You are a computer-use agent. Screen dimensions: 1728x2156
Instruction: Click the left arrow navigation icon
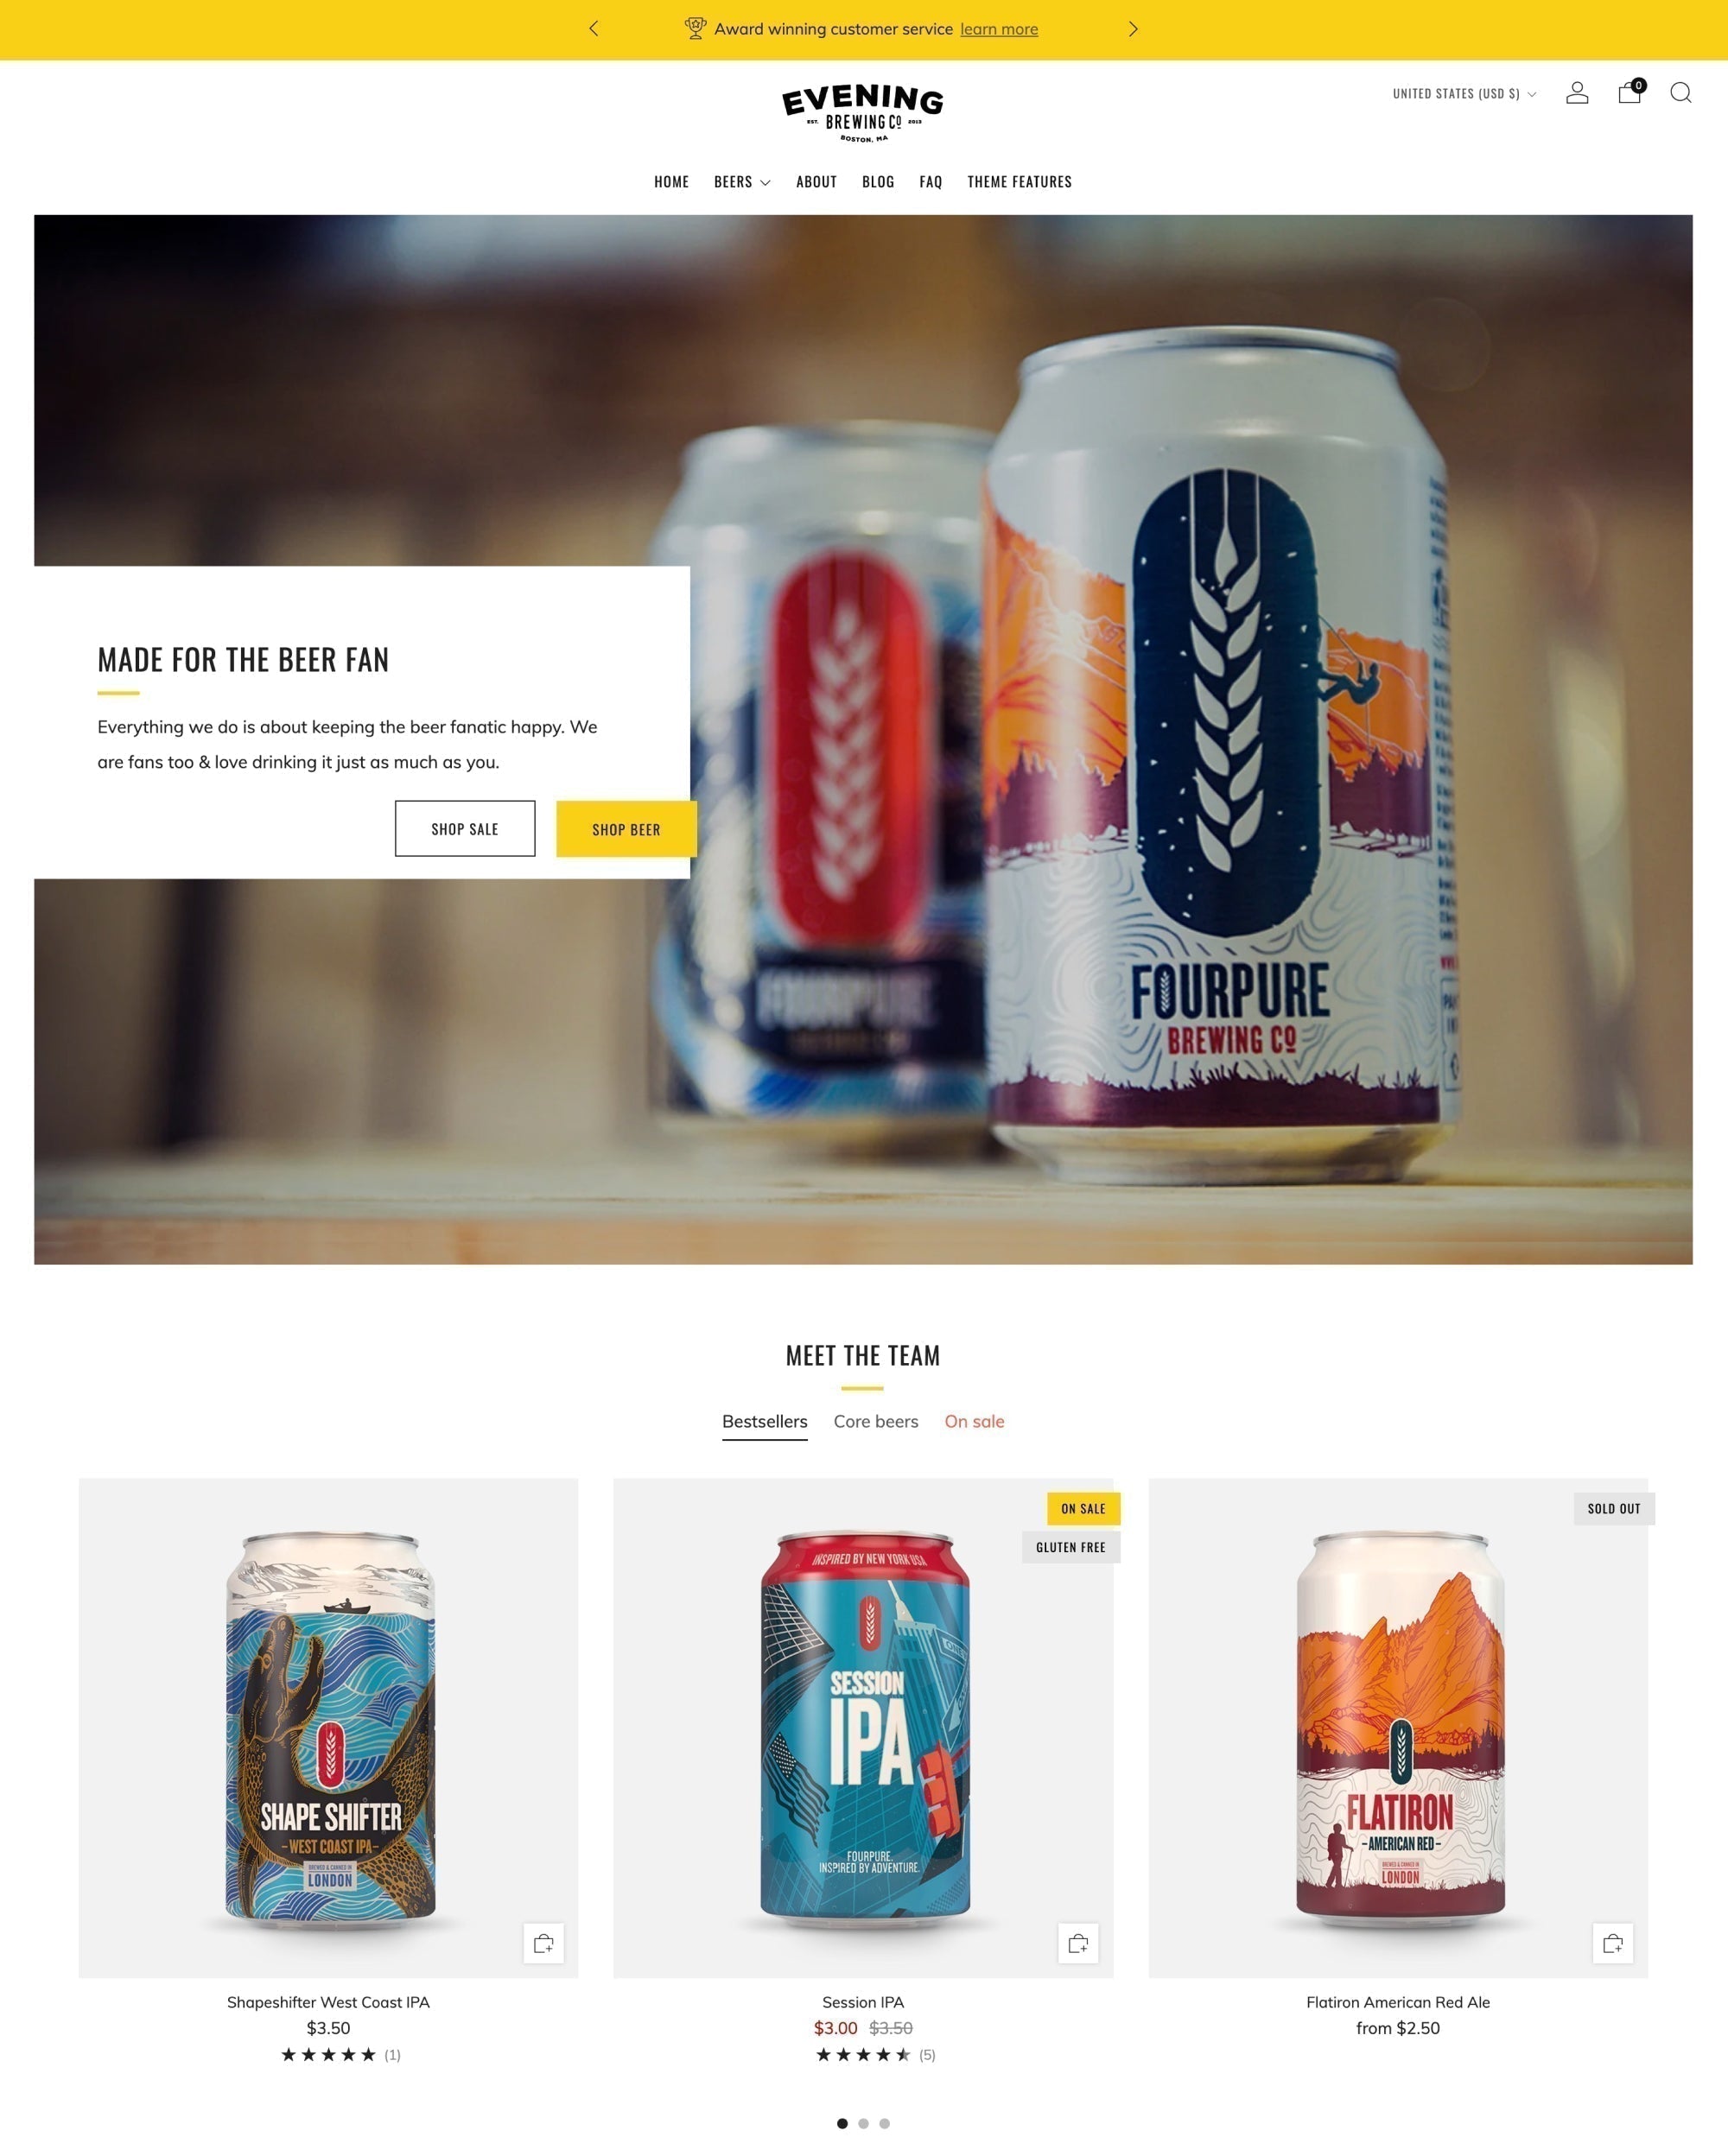click(596, 29)
